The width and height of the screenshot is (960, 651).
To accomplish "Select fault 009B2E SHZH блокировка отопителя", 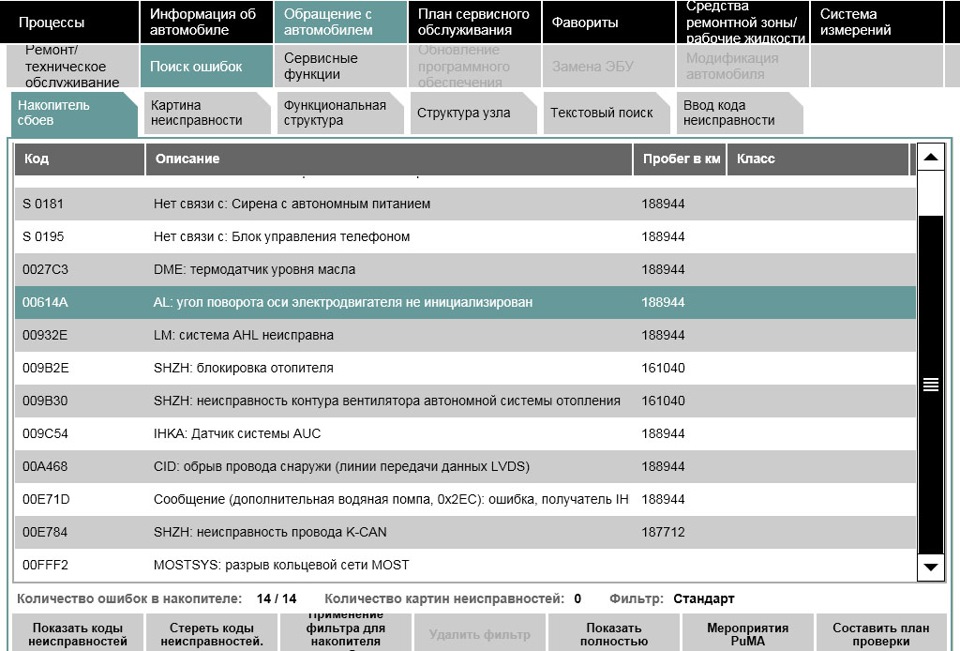I will pos(465,368).
